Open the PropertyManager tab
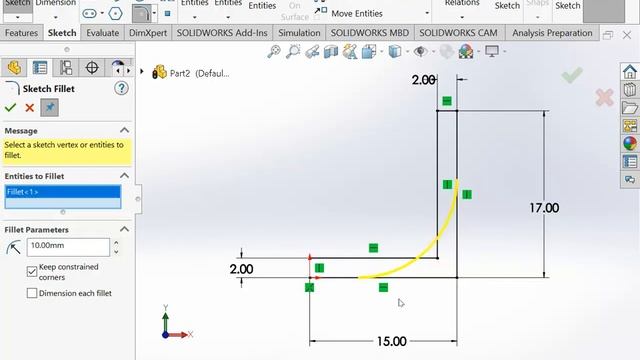 40,68
